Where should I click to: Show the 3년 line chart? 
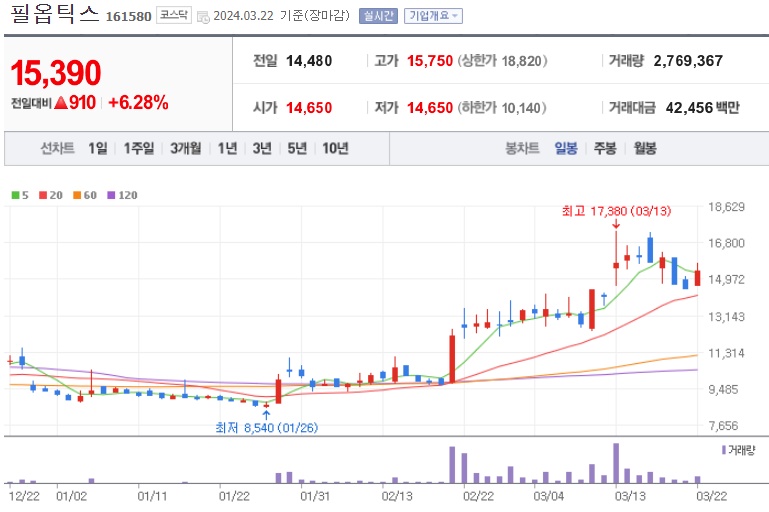pos(262,148)
